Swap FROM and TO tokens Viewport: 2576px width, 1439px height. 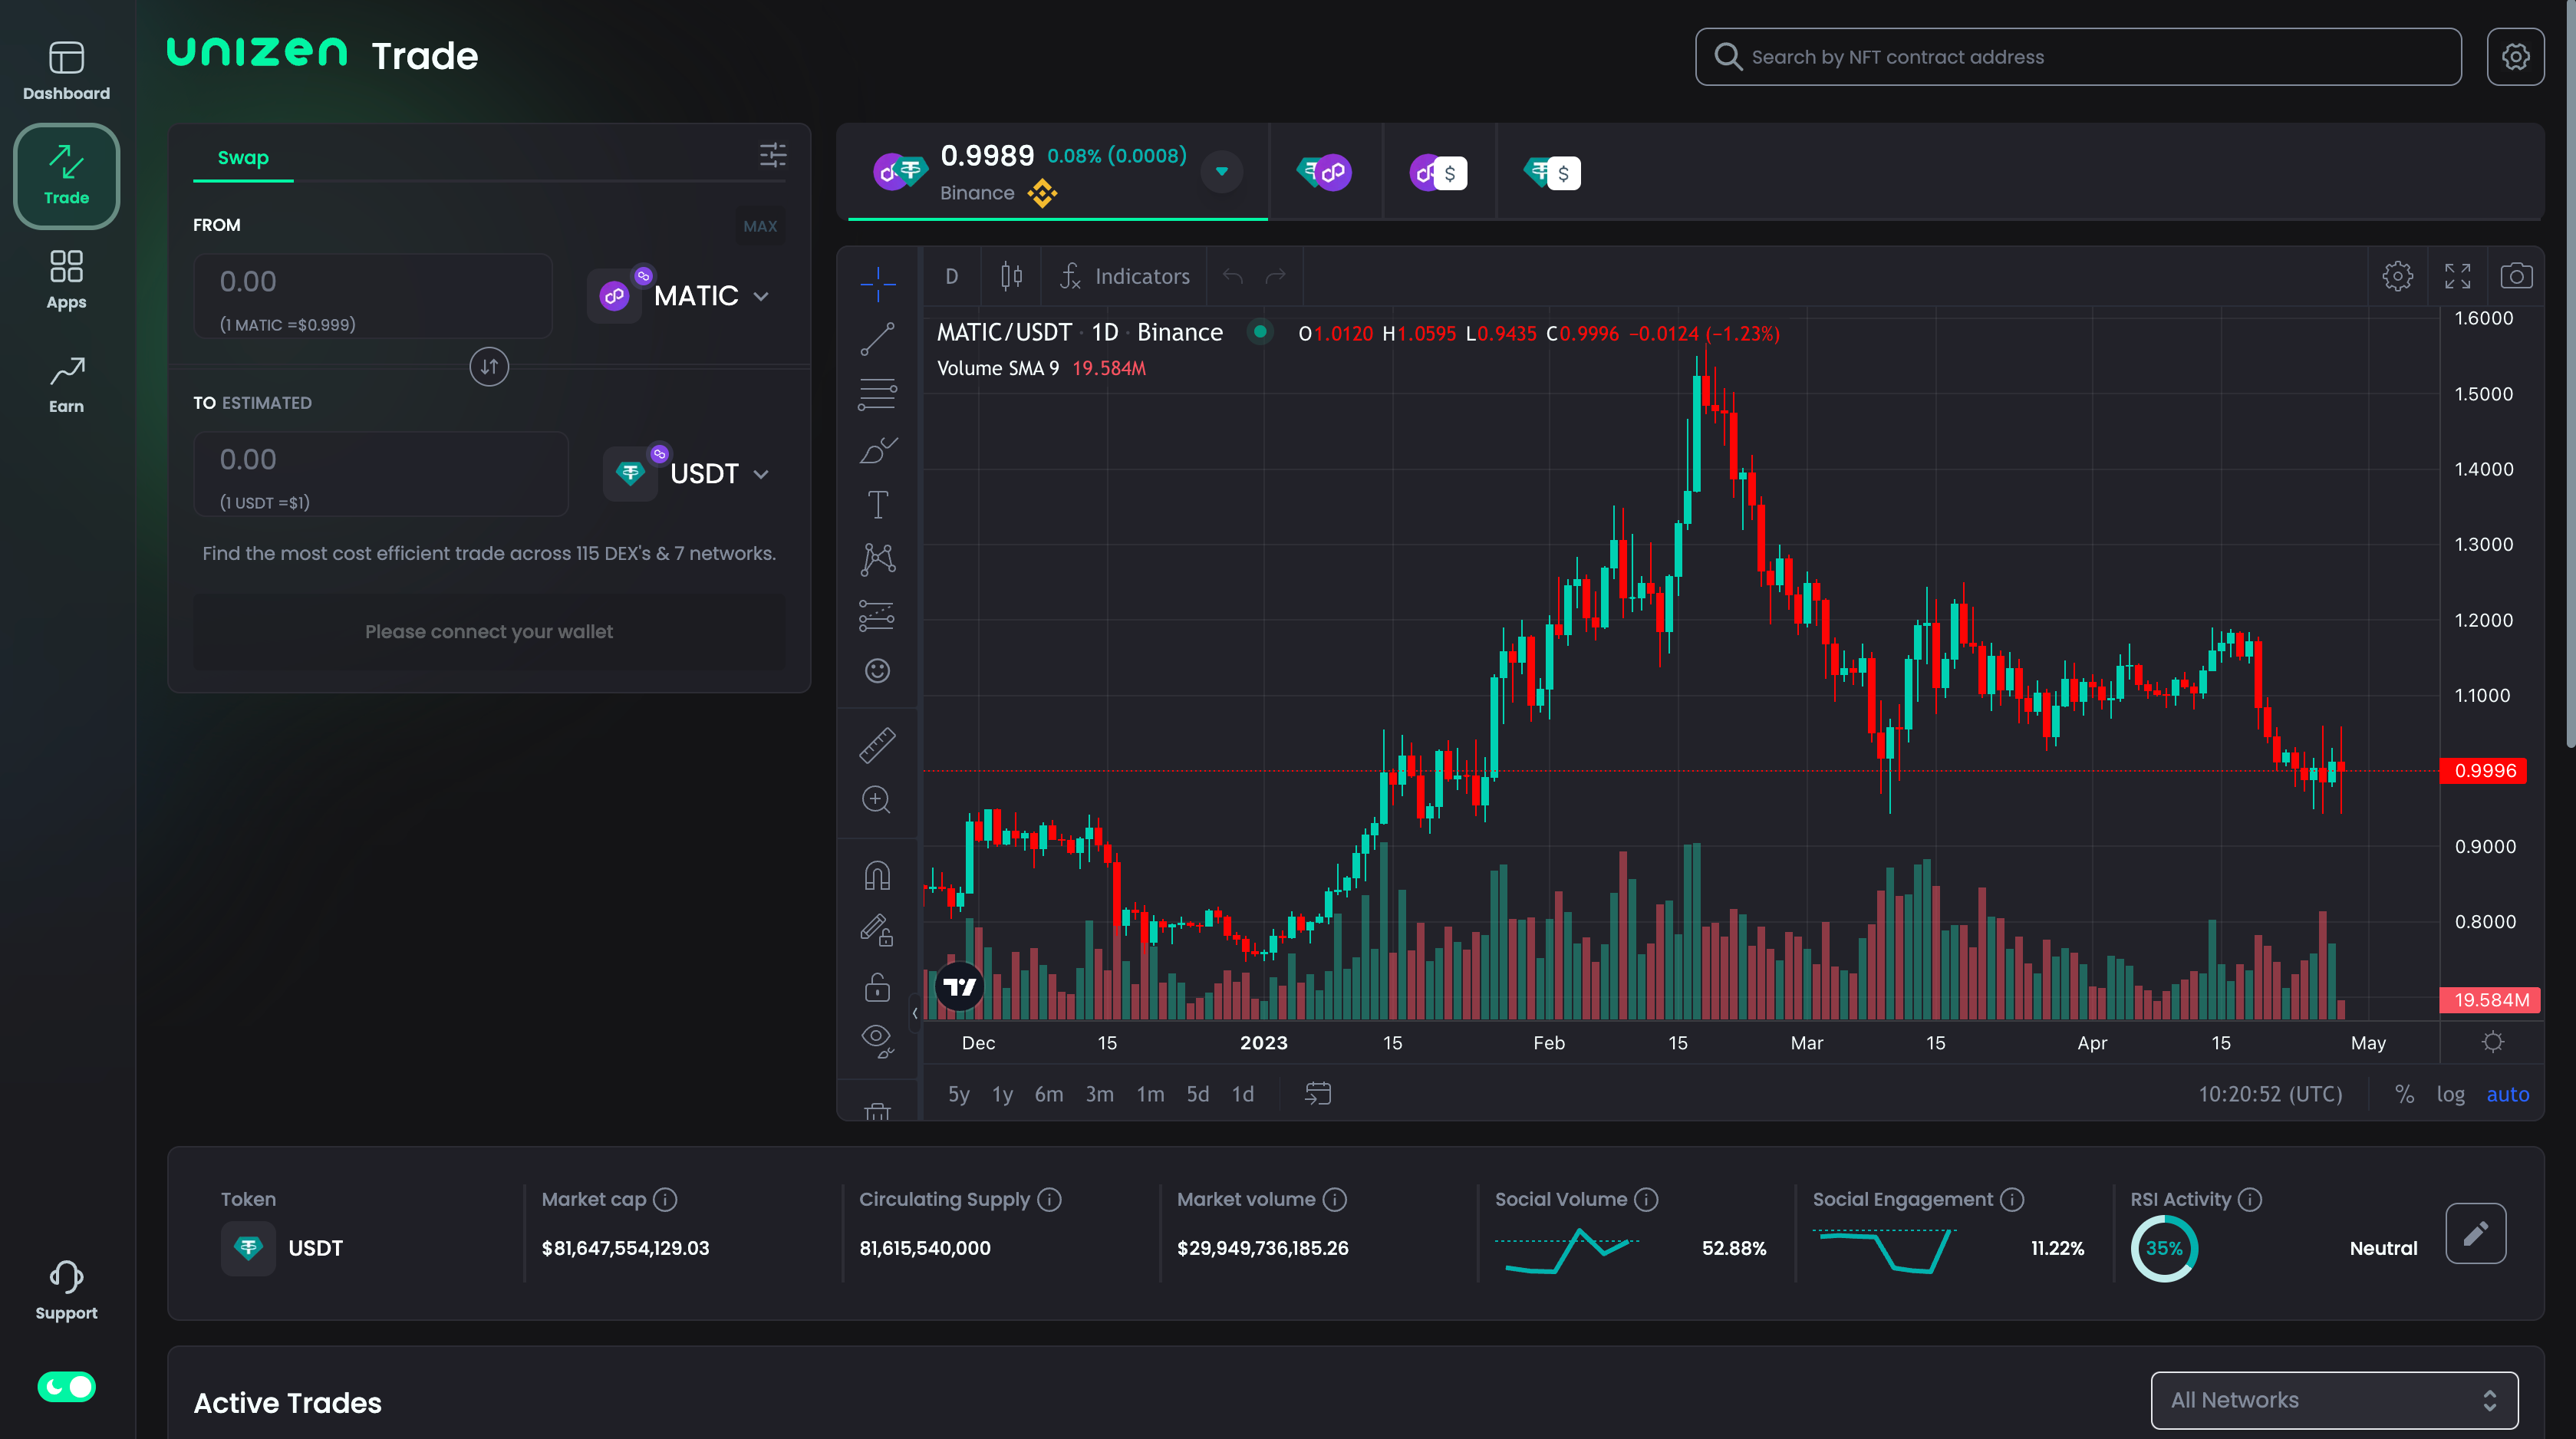489,367
